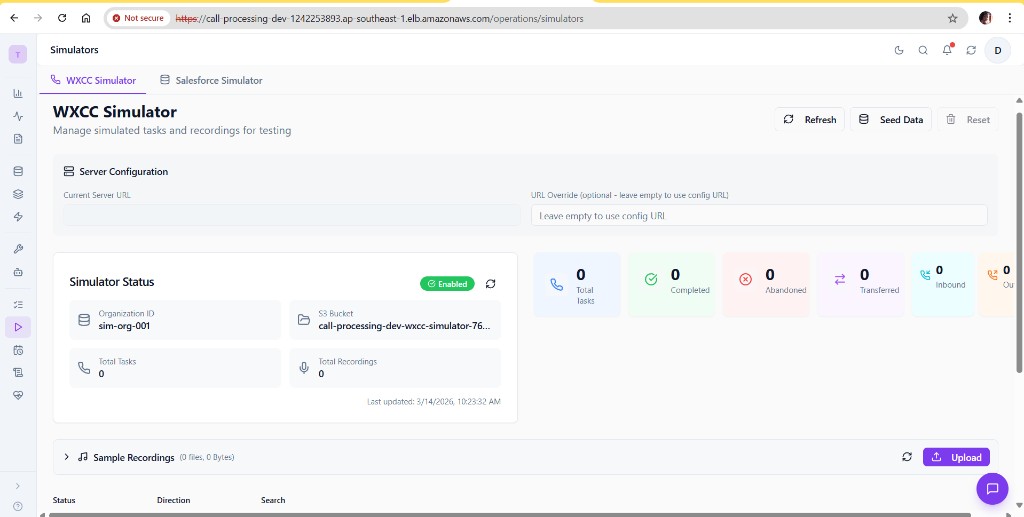Click the Reset button
Image resolution: width=1024 pixels, height=517 pixels.
tap(968, 119)
